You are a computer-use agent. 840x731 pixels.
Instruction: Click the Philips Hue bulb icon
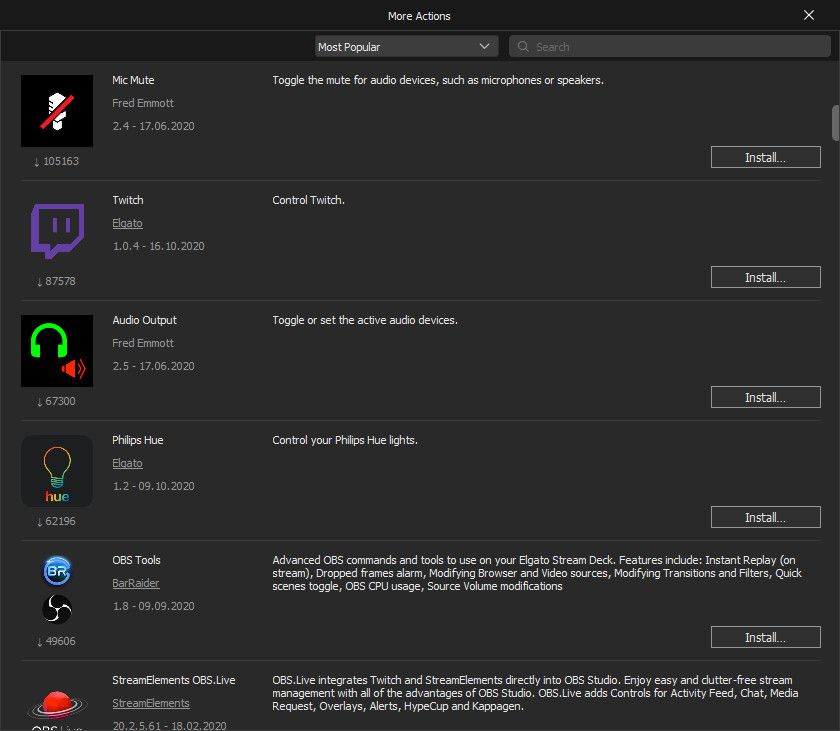tap(57, 471)
